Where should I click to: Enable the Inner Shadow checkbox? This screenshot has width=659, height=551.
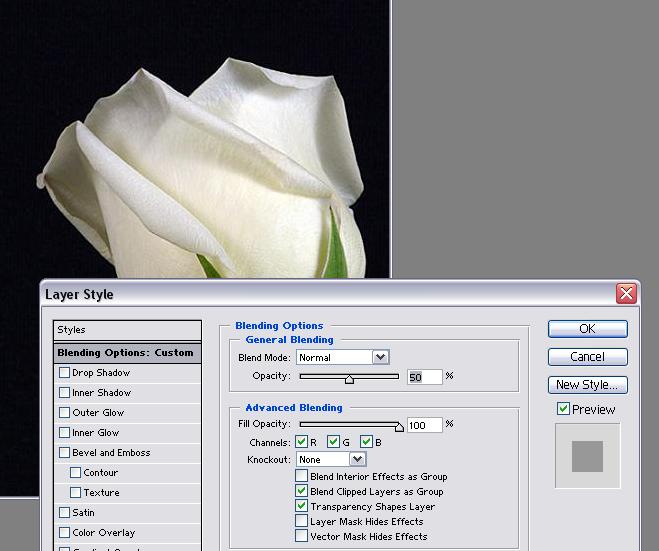pos(64,392)
